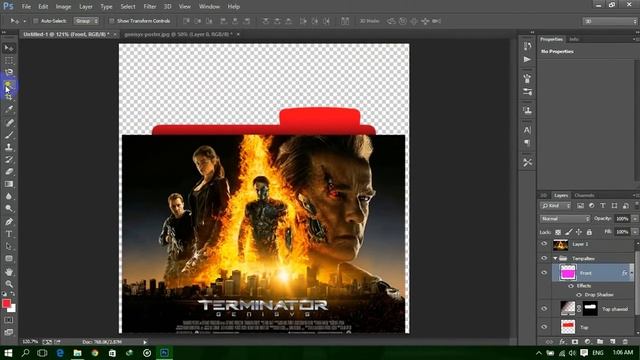Swap foreground and background colors
Screen dimensions: 640x360
click(x=13, y=294)
